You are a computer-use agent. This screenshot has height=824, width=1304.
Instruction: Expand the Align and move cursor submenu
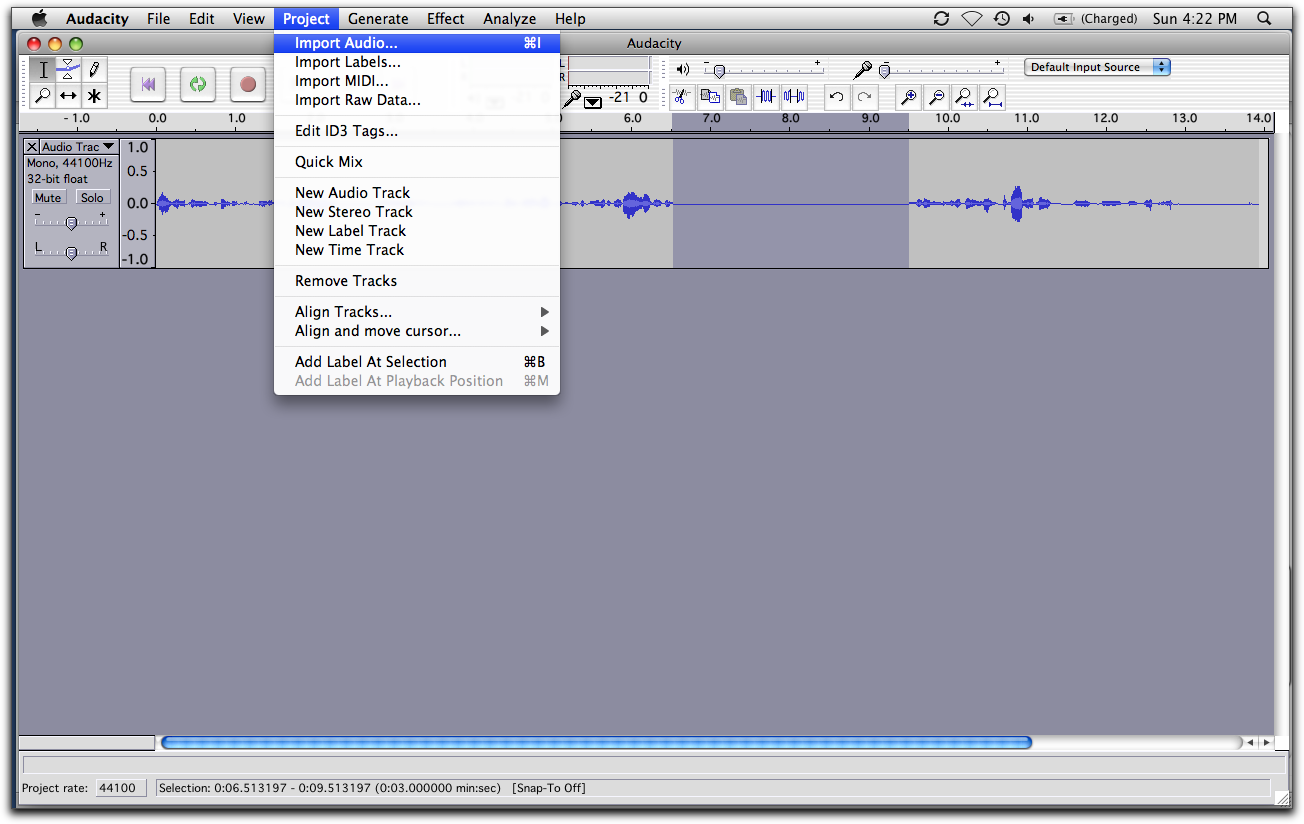417,331
